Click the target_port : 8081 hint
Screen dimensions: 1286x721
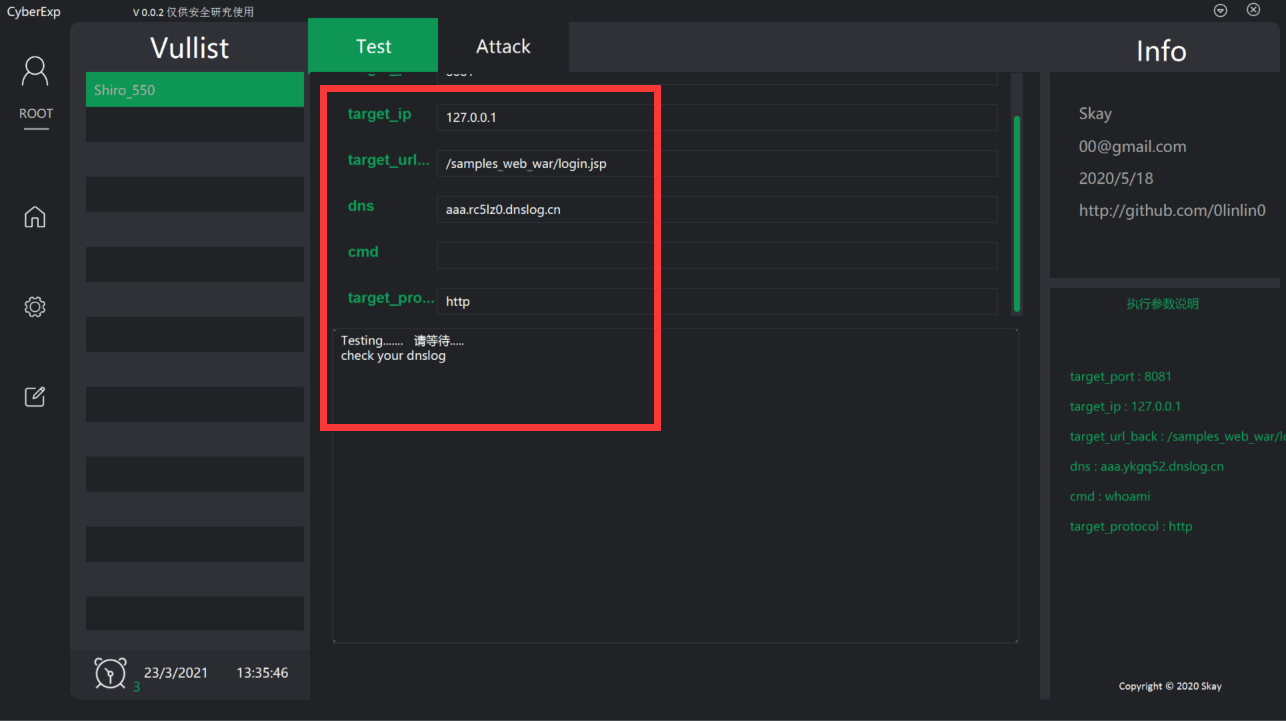[x=1120, y=377]
